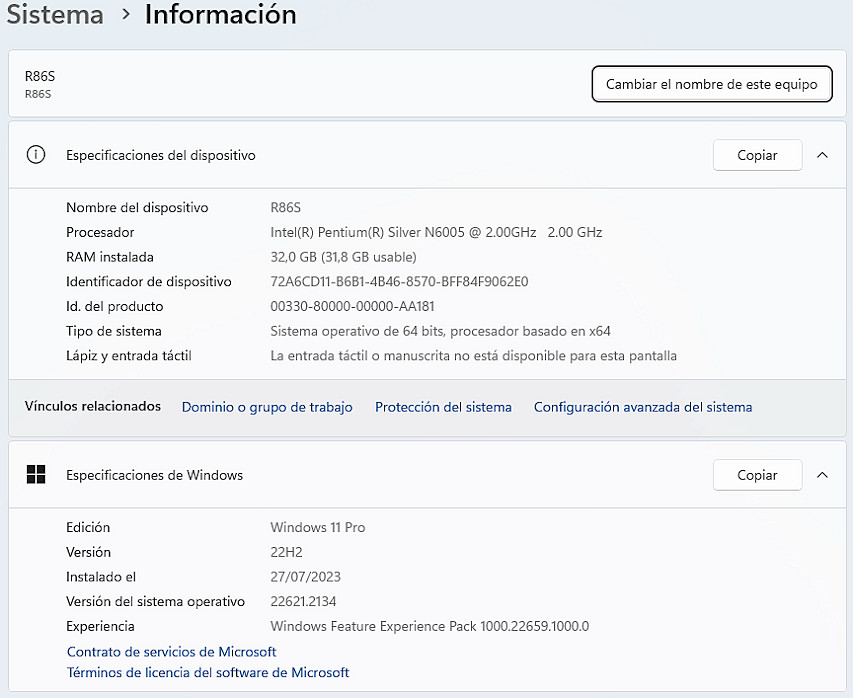Click the Windows Feature Experience Pack value
Viewport: 853px width, 698px height.
coord(430,626)
